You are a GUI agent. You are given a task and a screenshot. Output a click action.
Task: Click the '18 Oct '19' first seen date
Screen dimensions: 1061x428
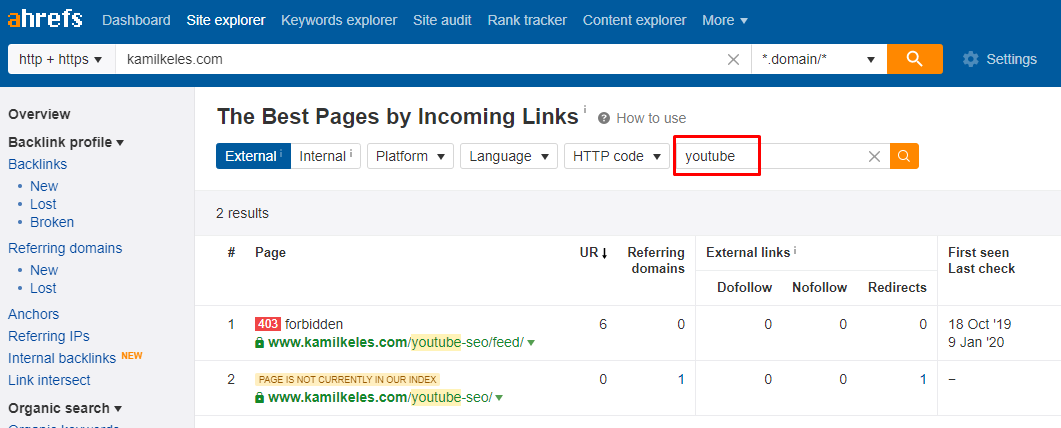[980, 325]
